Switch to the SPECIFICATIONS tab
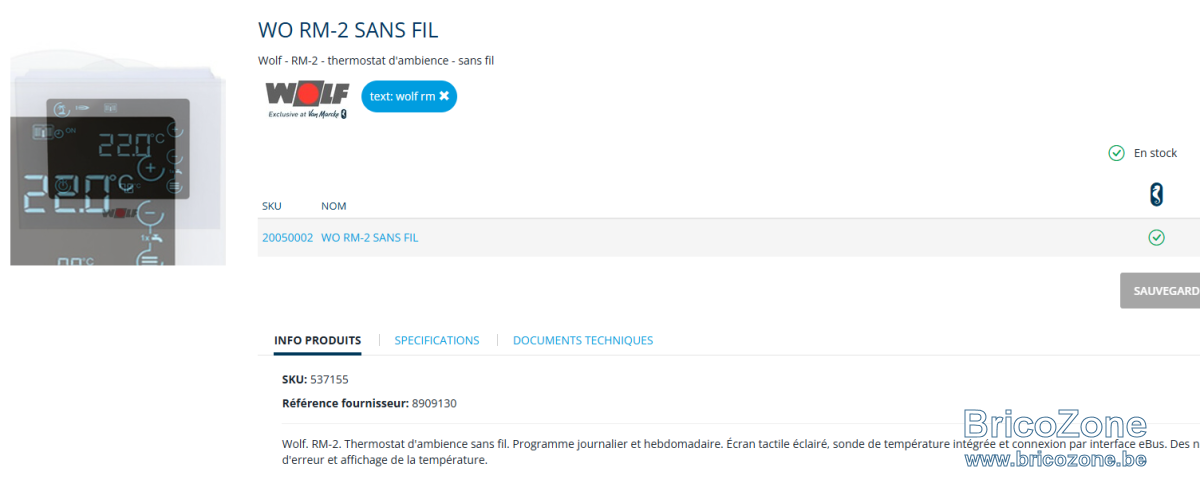1200x503 pixels. pyautogui.click(x=437, y=340)
